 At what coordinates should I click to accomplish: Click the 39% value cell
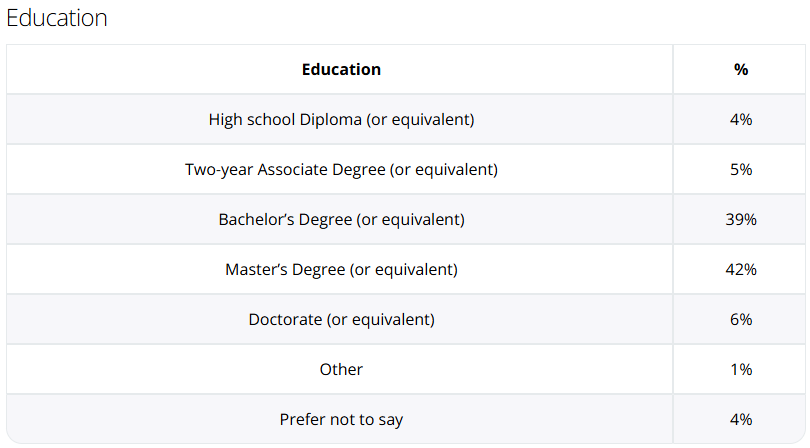click(x=741, y=220)
